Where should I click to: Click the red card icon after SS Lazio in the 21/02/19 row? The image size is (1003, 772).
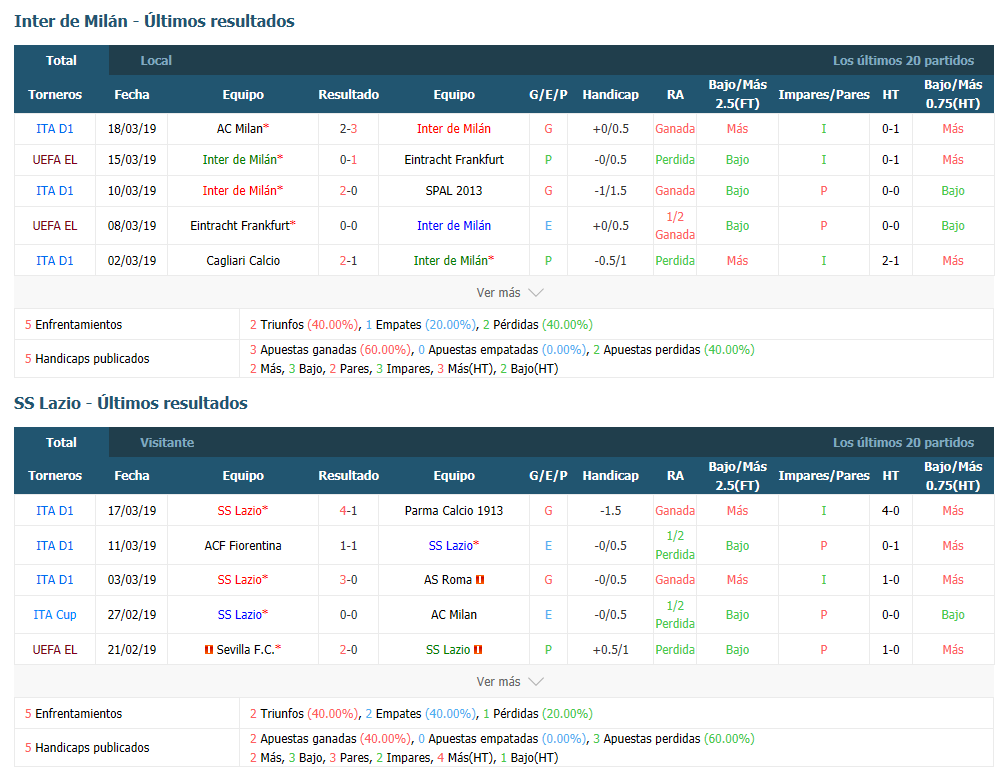tap(478, 649)
